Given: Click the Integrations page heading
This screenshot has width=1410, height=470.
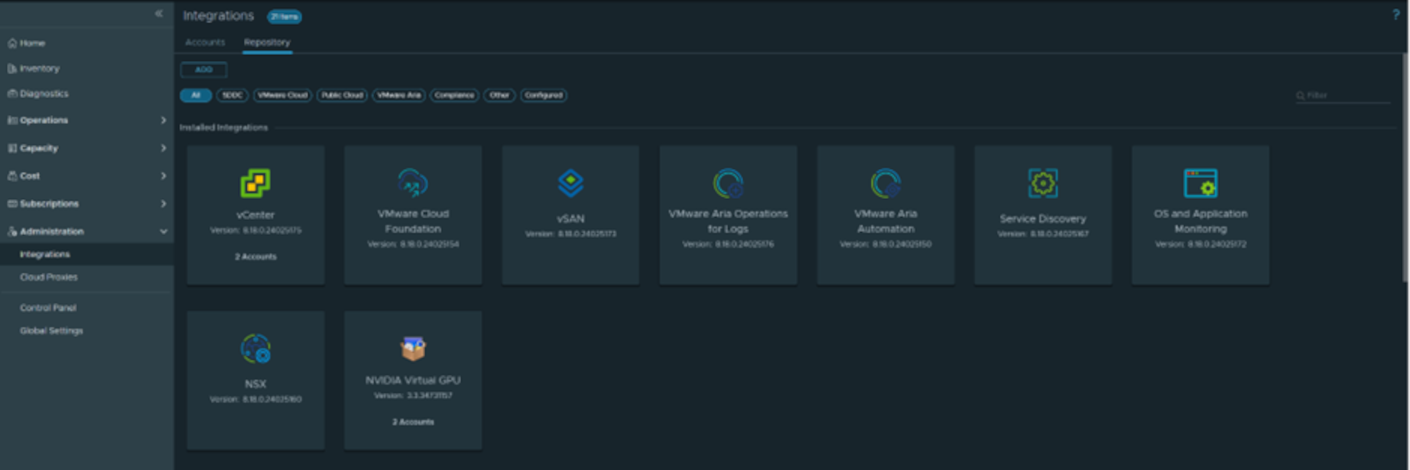Looking at the screenshot, I should [219, 15].
